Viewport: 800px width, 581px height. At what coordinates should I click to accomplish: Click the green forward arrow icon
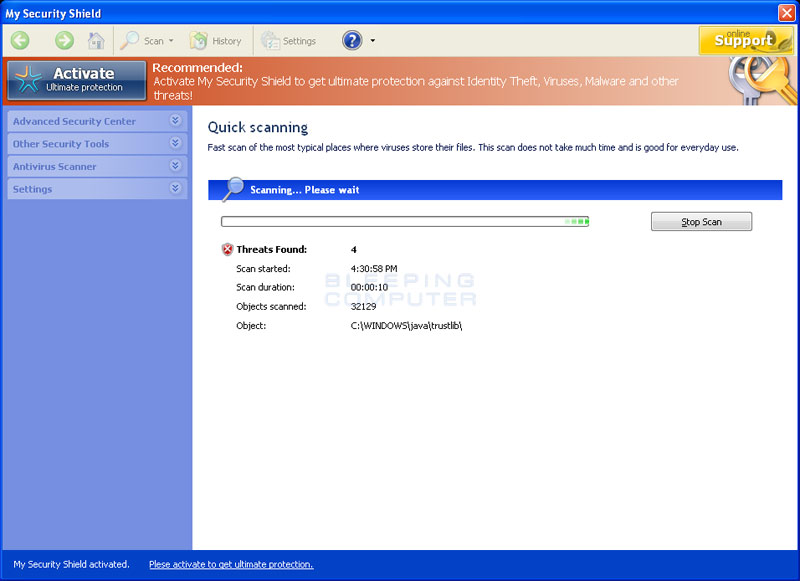[x=63, y=40]
